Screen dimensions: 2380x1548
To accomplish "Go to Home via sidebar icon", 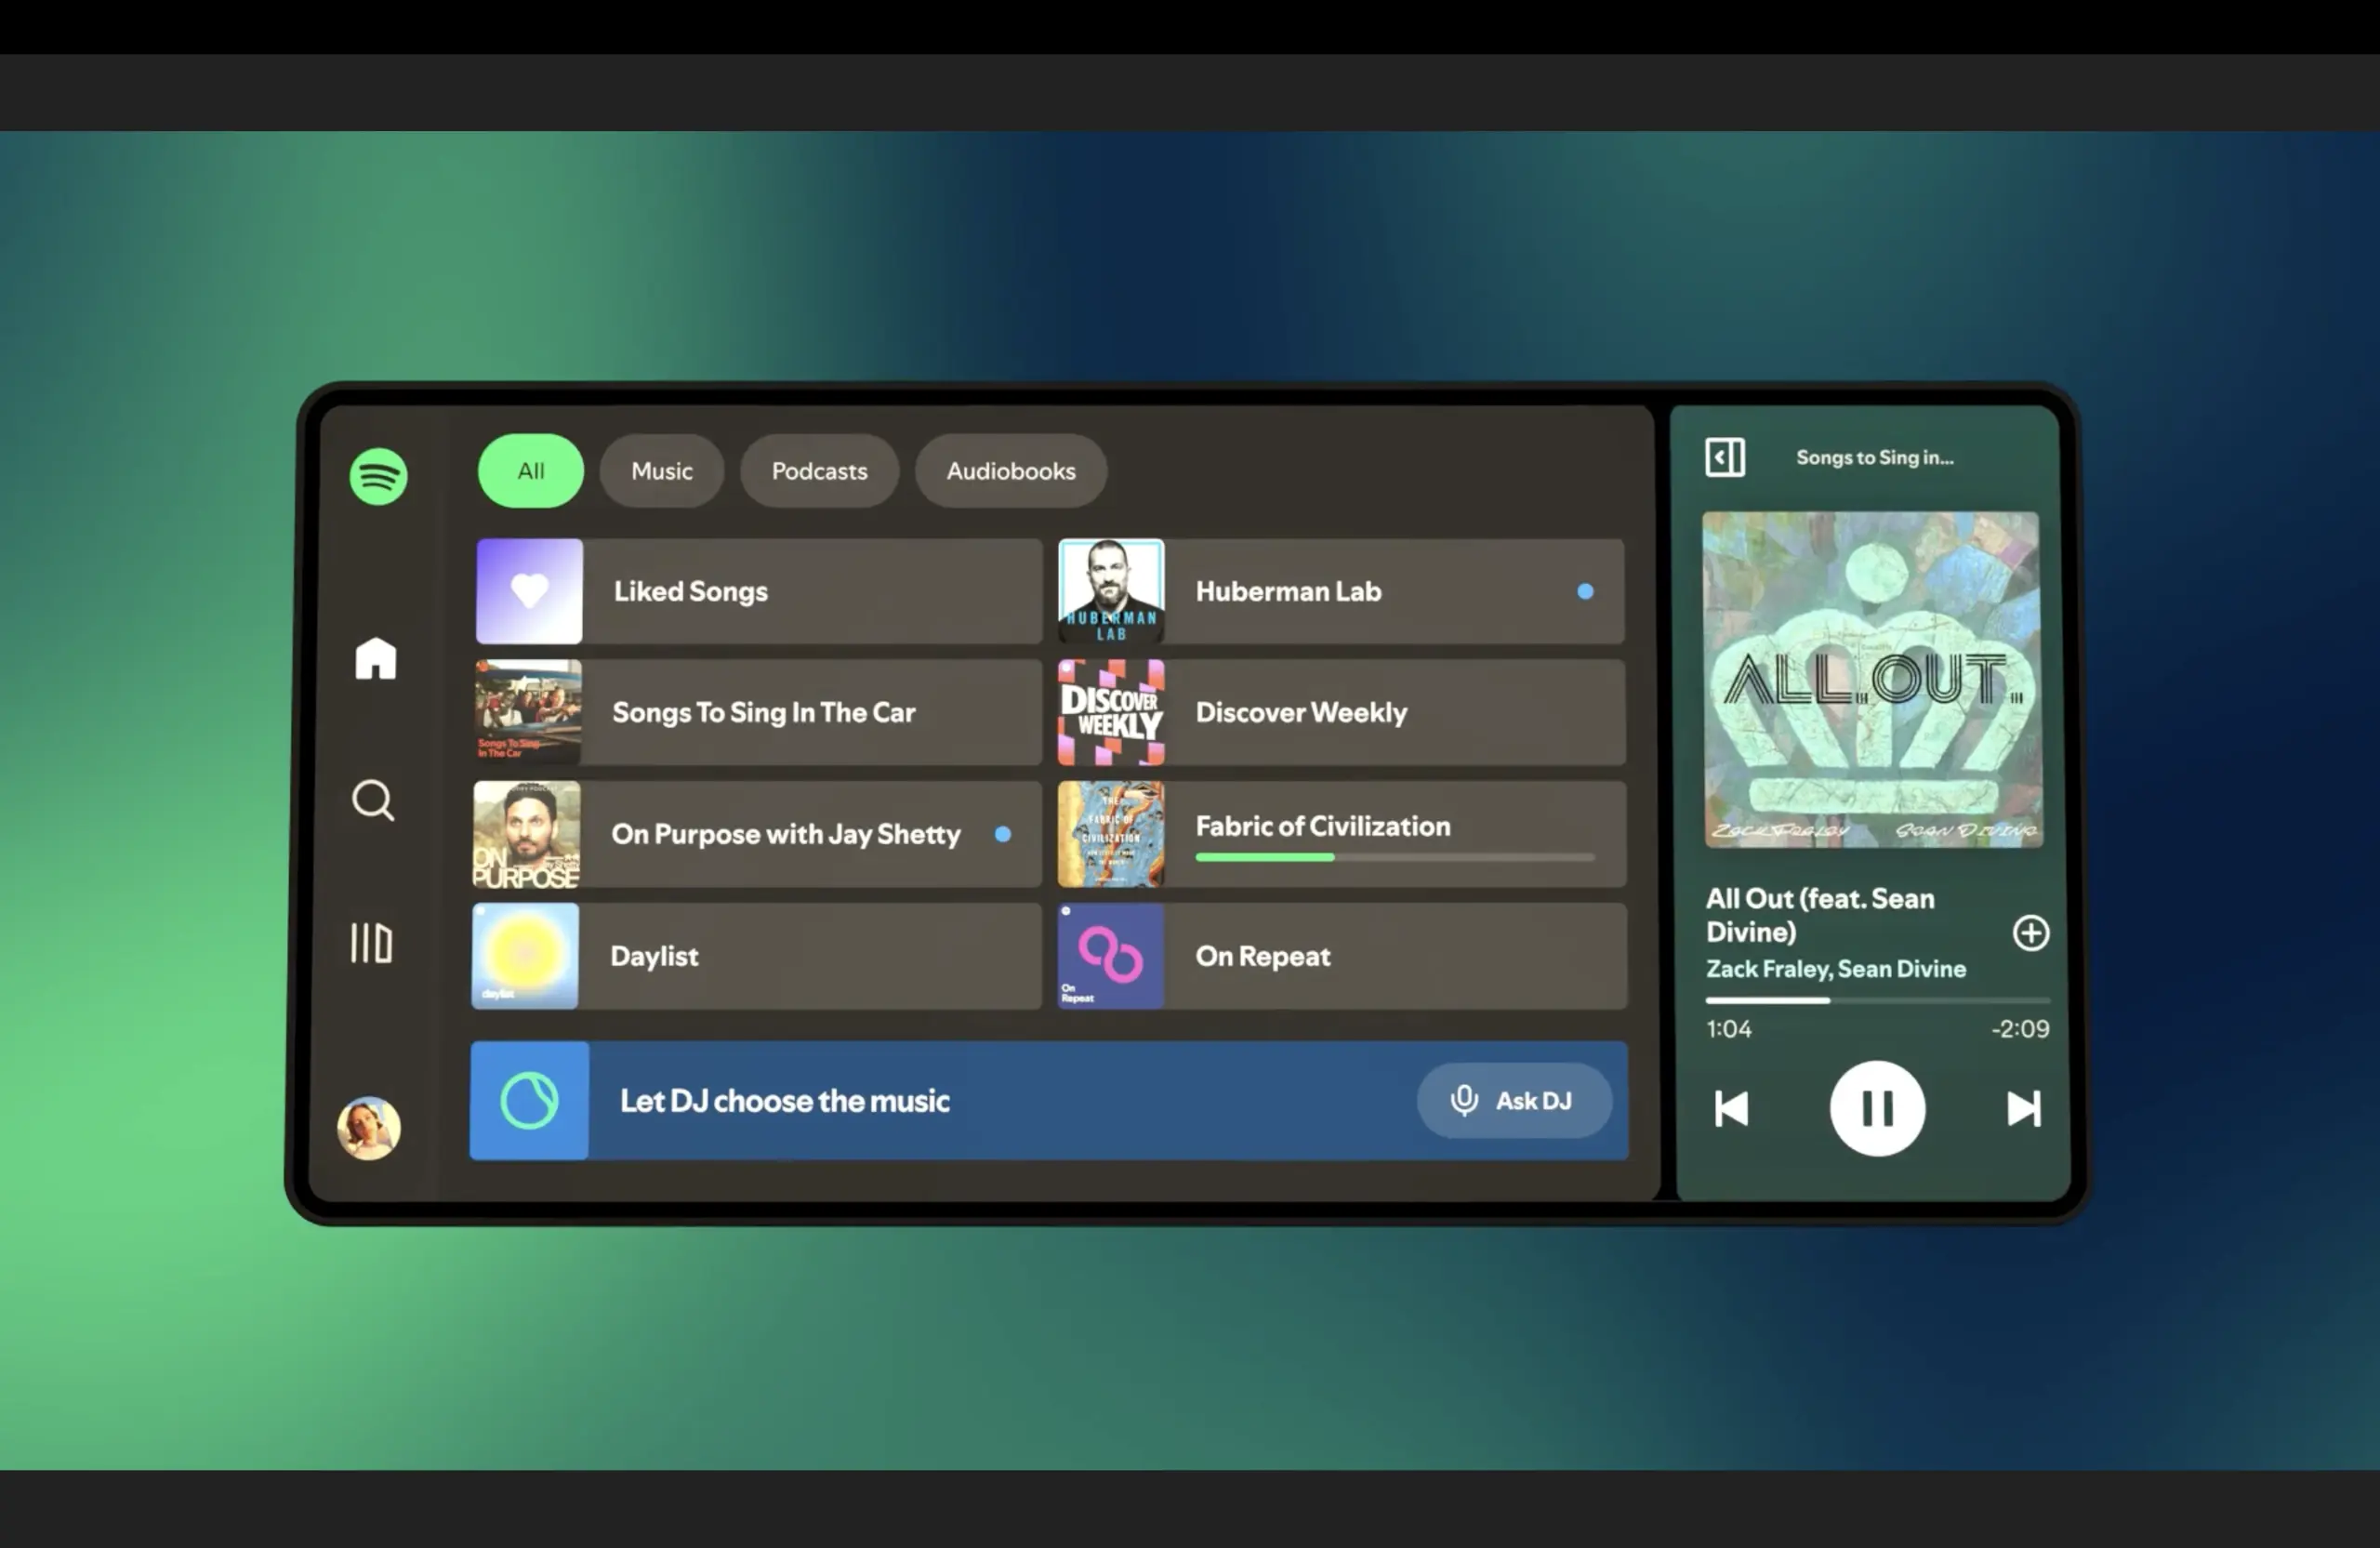I will click(x=376, y=659).
